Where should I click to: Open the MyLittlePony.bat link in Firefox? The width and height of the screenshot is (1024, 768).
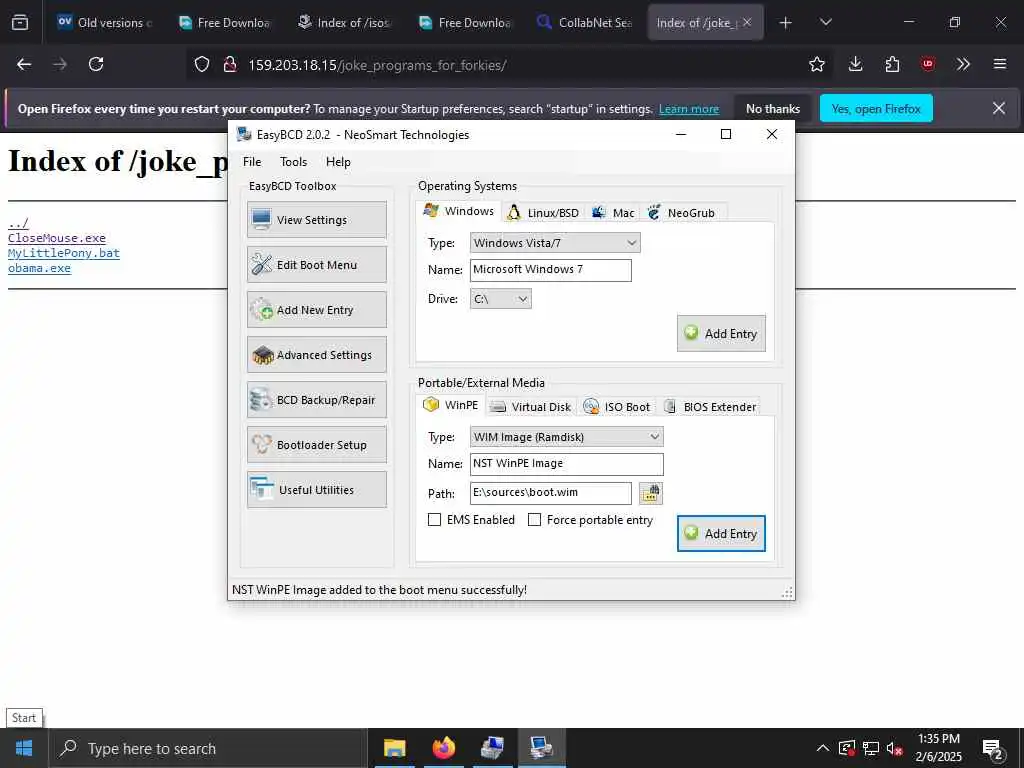pyautogui.click(x=64, y=253)
